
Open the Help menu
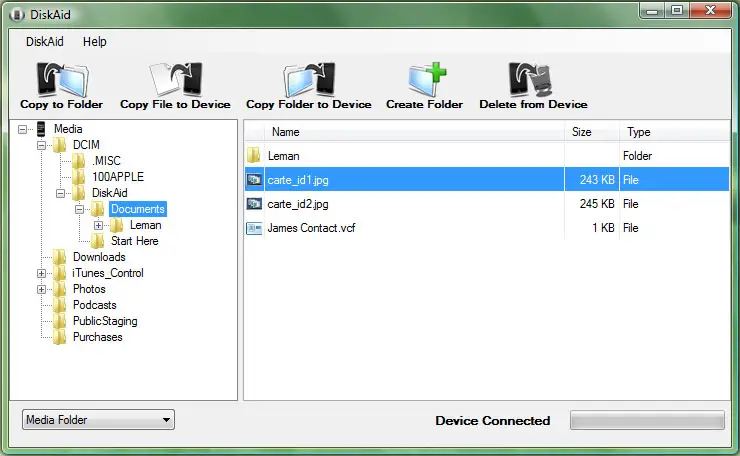[94, 42]
